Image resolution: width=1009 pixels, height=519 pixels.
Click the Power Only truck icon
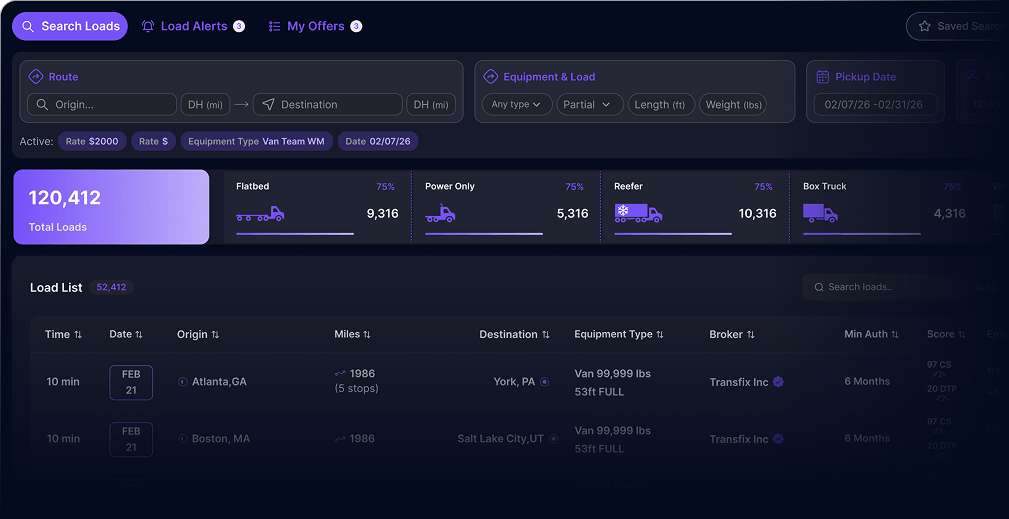click(440, 214)
